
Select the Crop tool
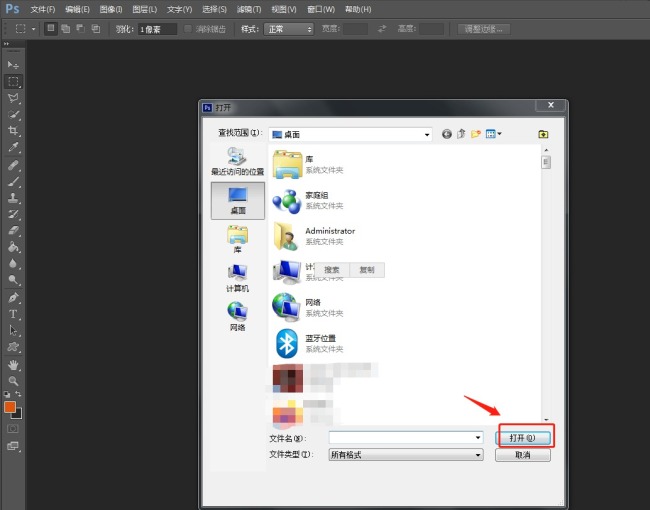click(x=14, y=131)
